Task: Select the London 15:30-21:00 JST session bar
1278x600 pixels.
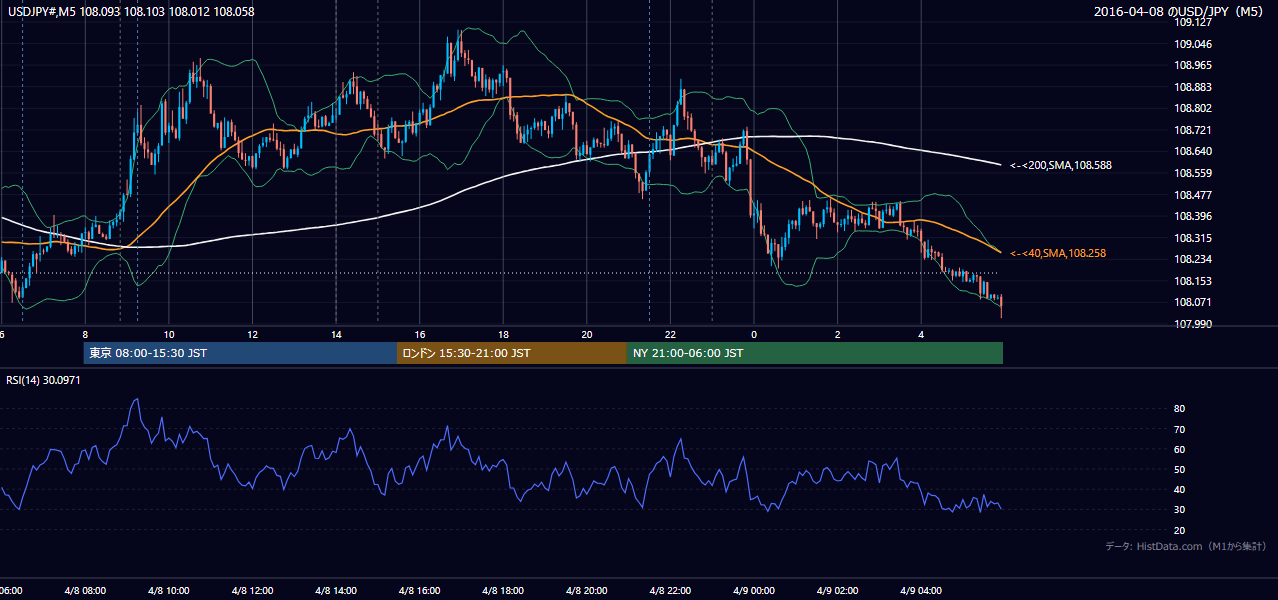Action: (512, 353)
